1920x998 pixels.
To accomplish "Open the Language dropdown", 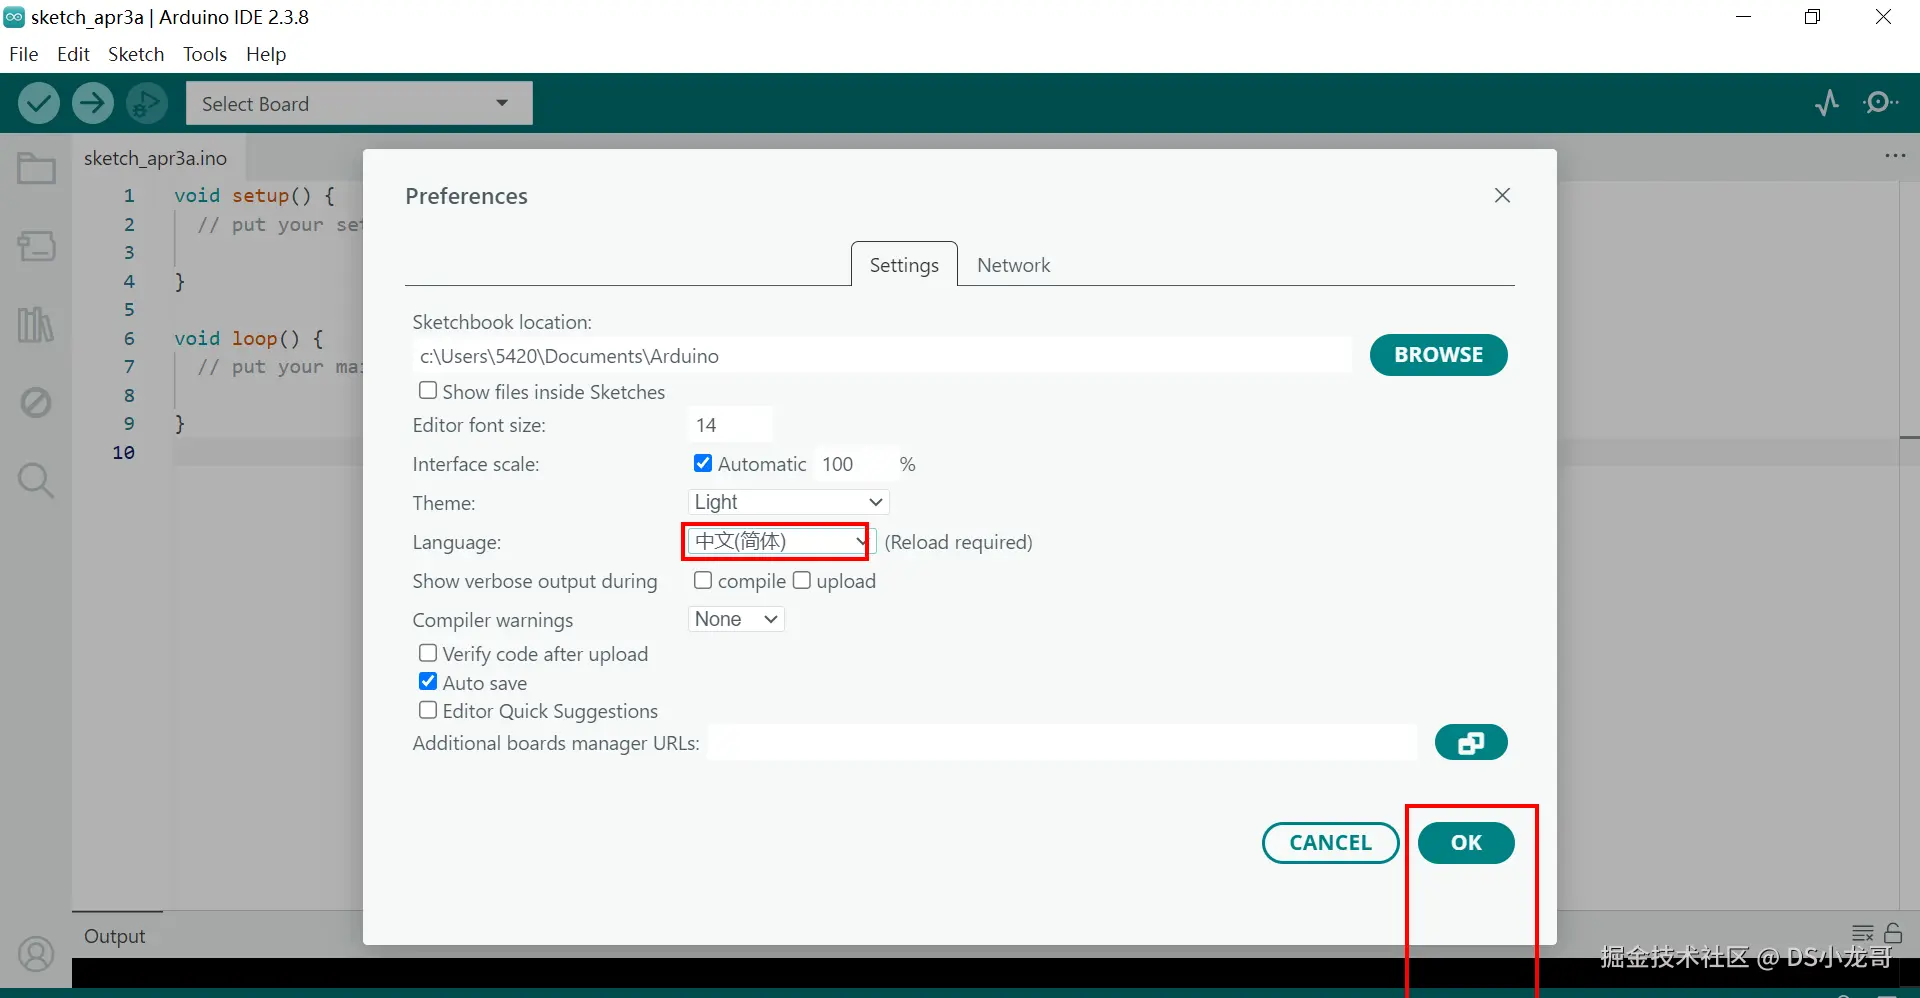I will coord(780,541).
